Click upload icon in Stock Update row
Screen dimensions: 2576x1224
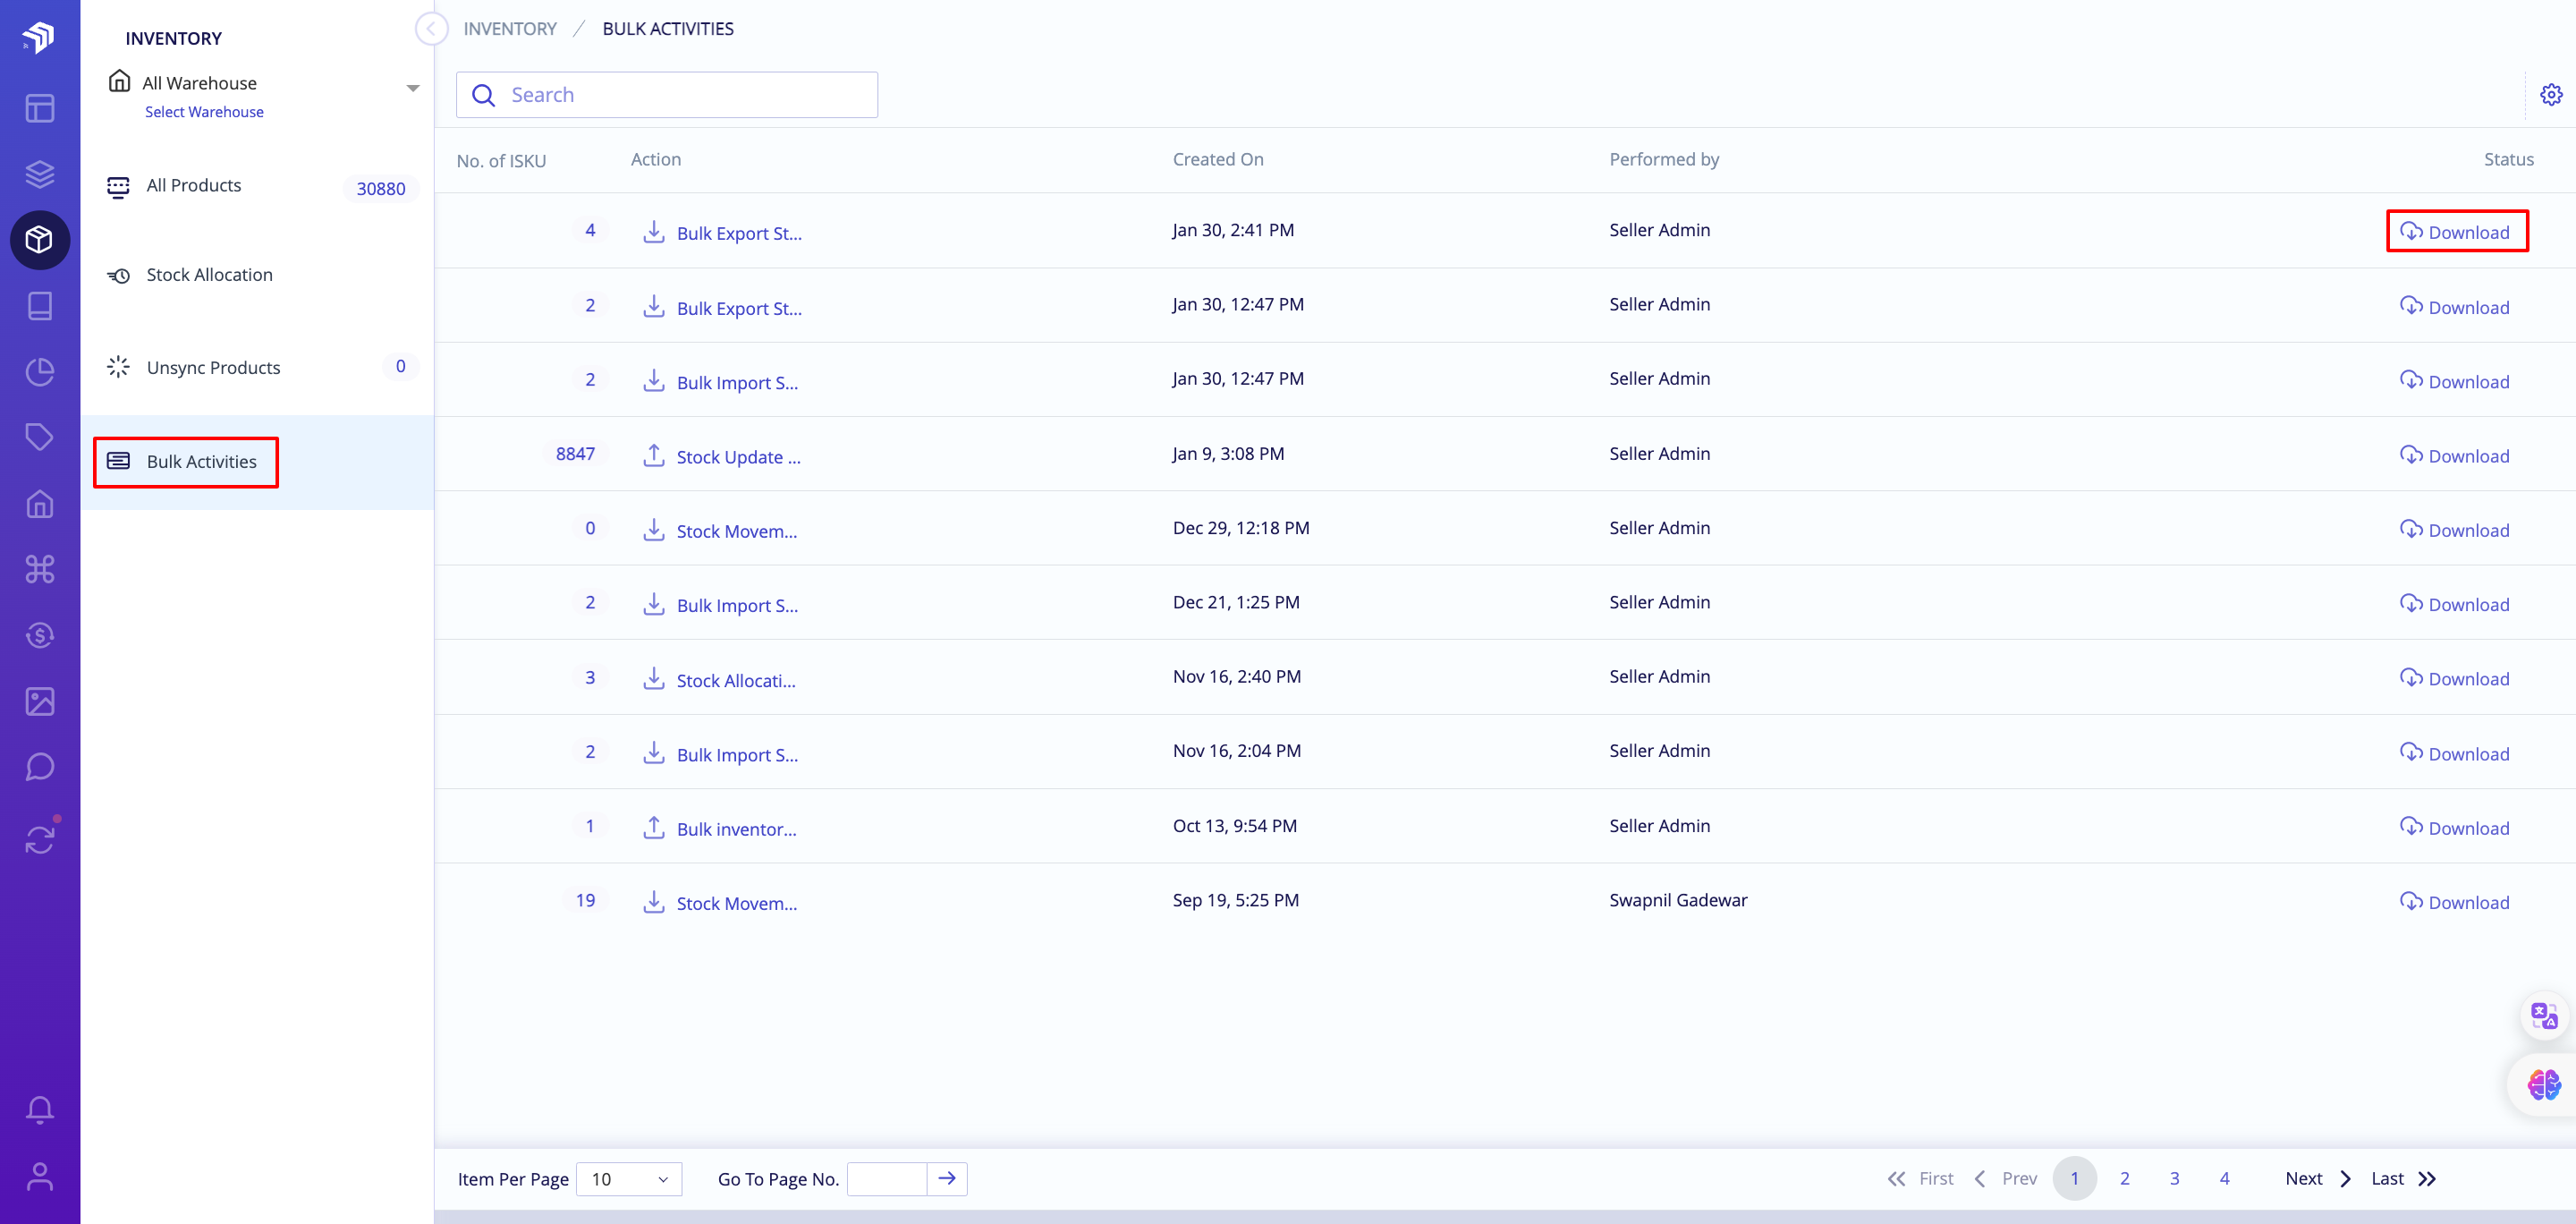click(x=653, y=455)
